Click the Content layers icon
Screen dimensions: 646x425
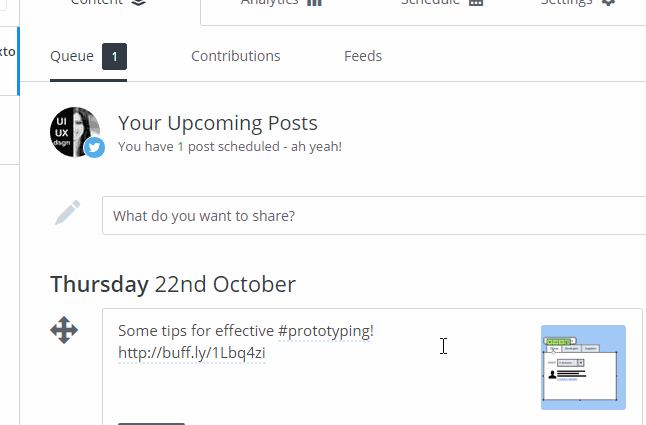click(x=138, y=3)
